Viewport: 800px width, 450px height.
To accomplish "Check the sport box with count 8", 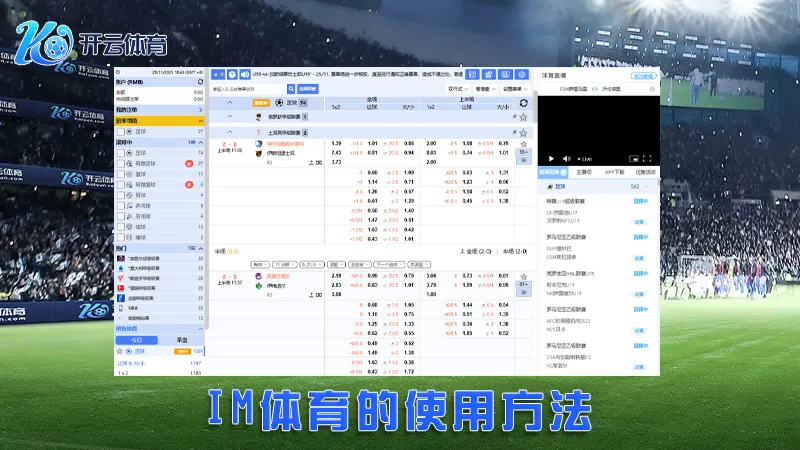I will pyautogui.click(x=121, y=206).
